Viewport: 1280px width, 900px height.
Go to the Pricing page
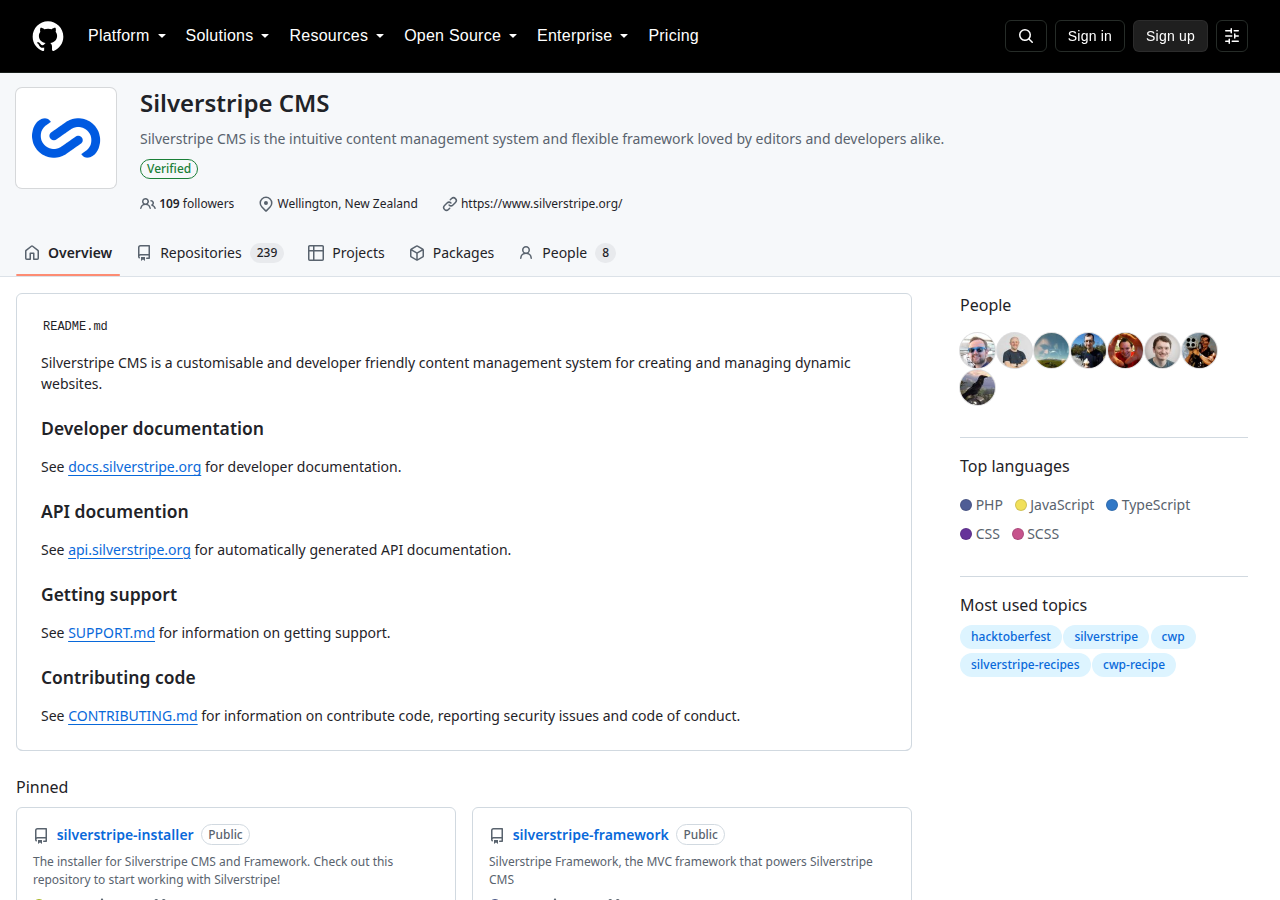[674, 36]
